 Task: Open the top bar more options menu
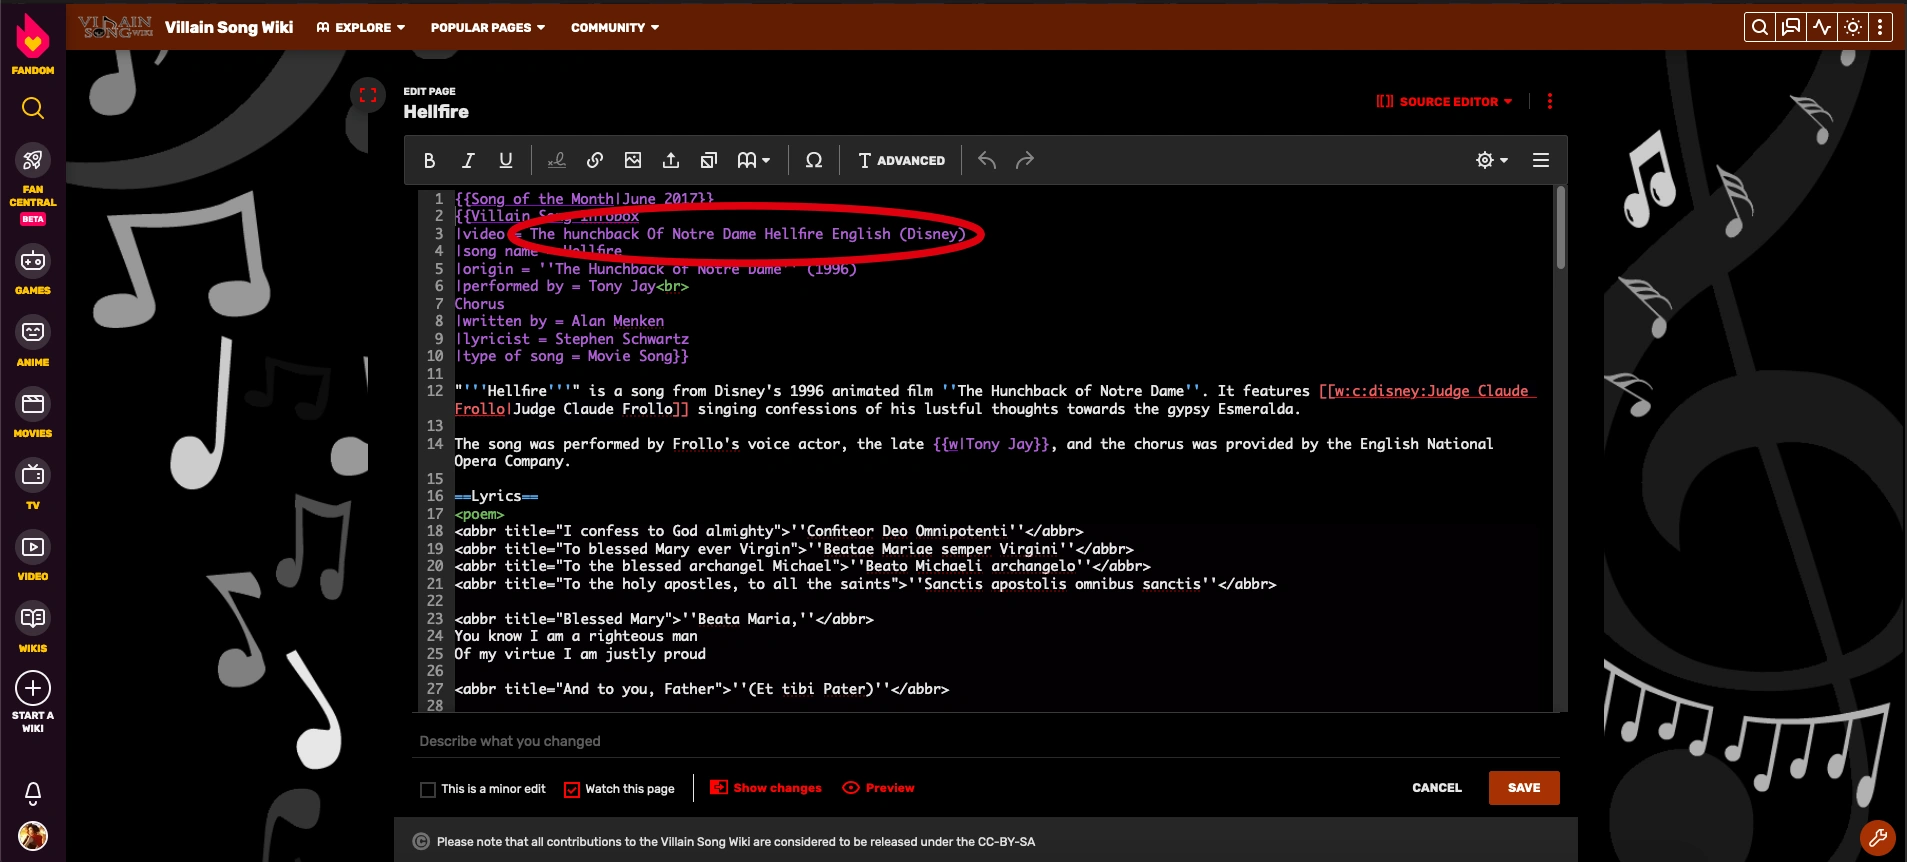[x=1880, y=27]
